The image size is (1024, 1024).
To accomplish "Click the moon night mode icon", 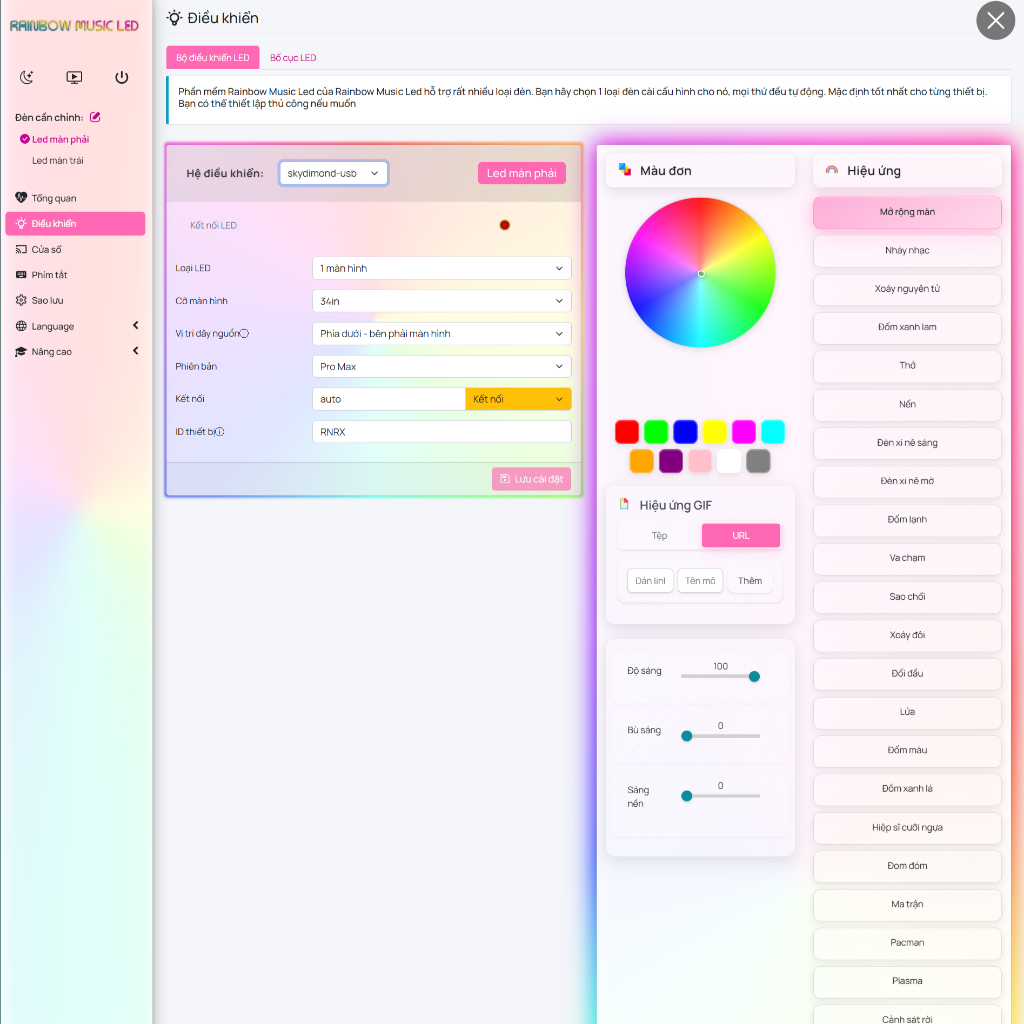I will [27, 77].
